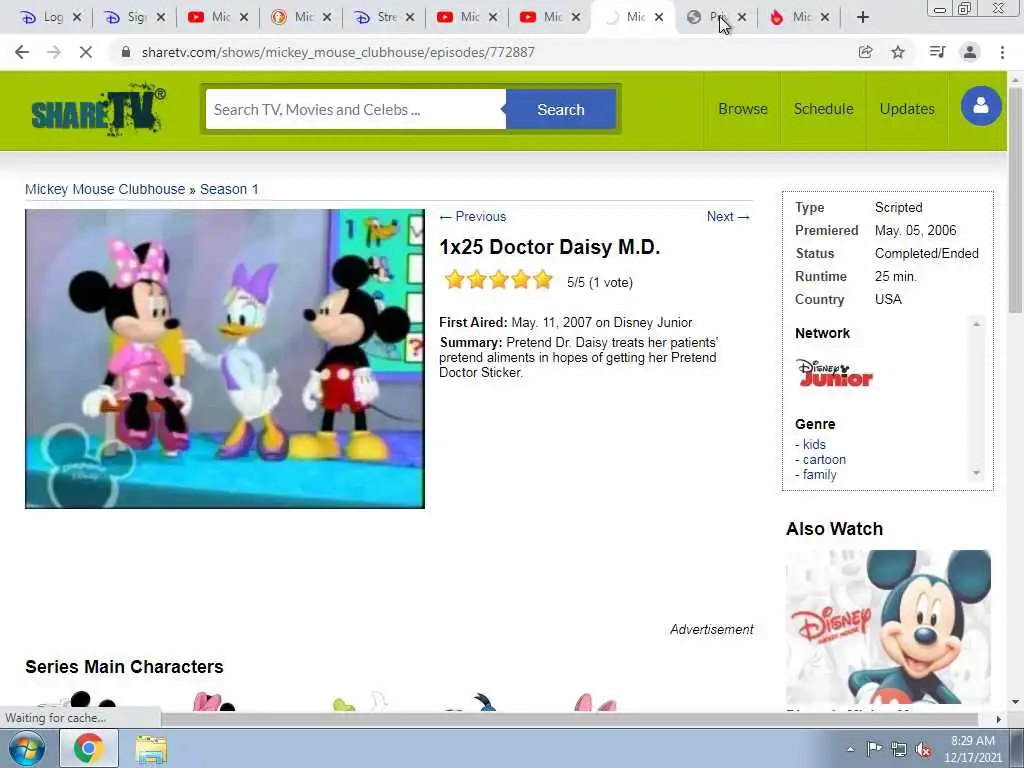Viewport: 1024px width, 768px height.
Task: Click the network tray icon
Action: (899, 750)
